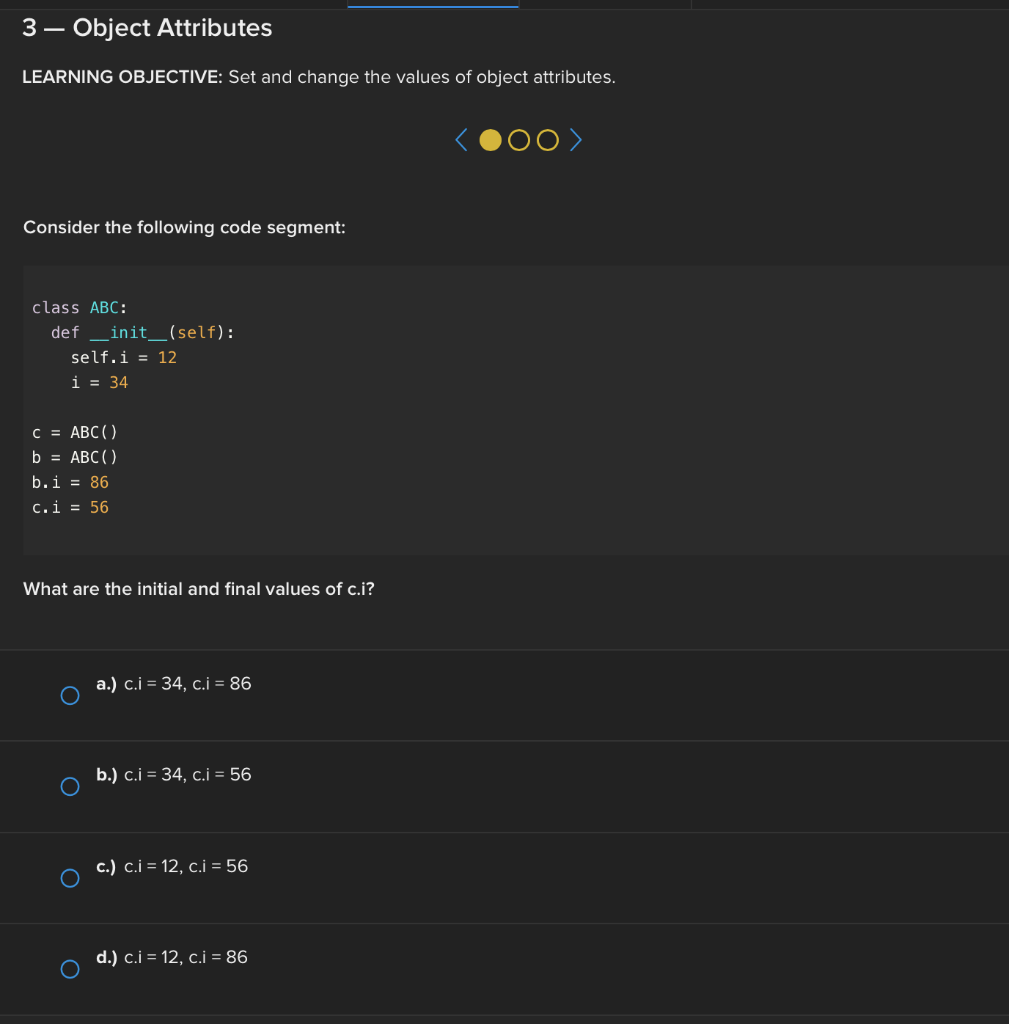
Task: Jump to the second question dot
Action: coord(518,140)
